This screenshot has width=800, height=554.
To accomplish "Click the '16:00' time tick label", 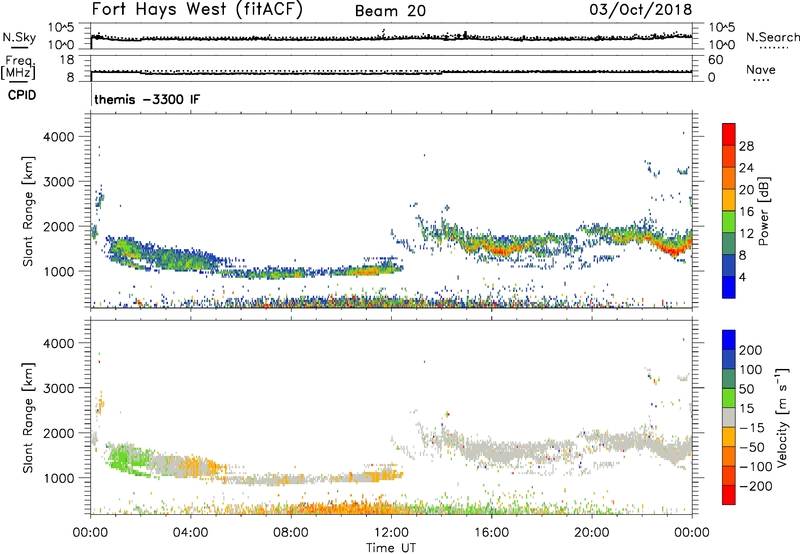I will click(491, 533).
